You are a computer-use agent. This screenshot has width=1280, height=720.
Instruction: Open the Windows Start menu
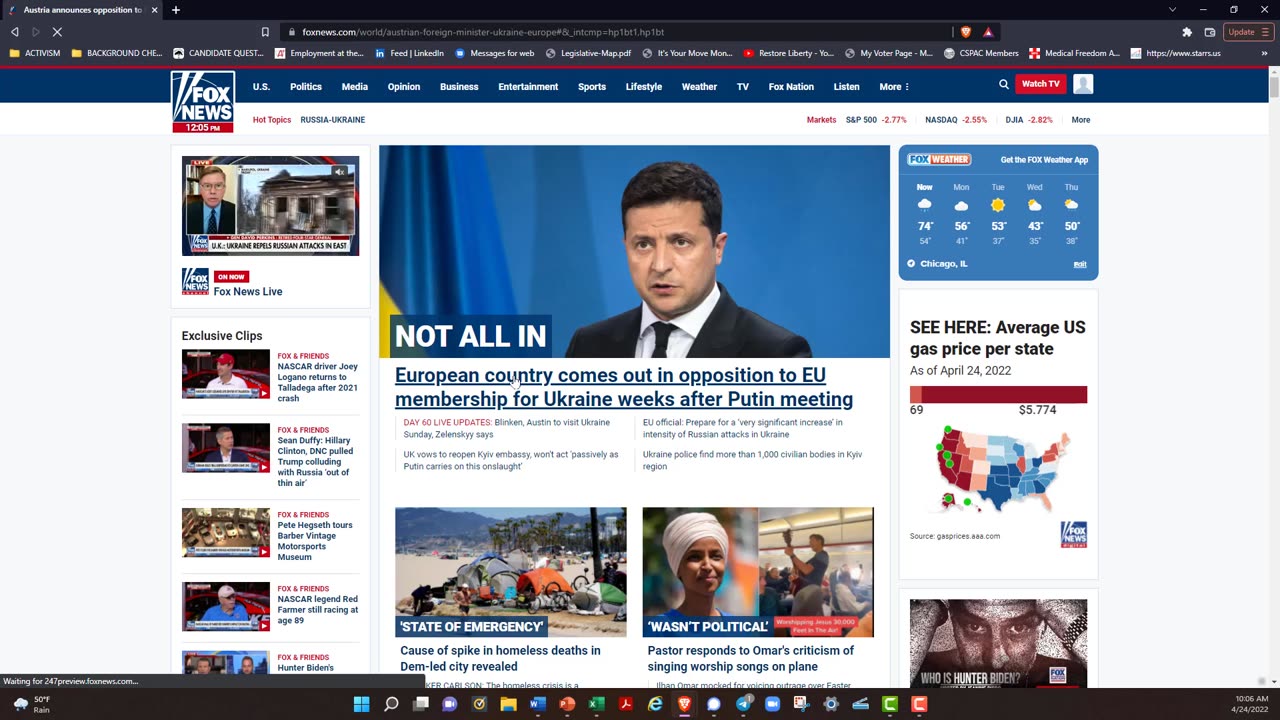(x=361, y=704)
